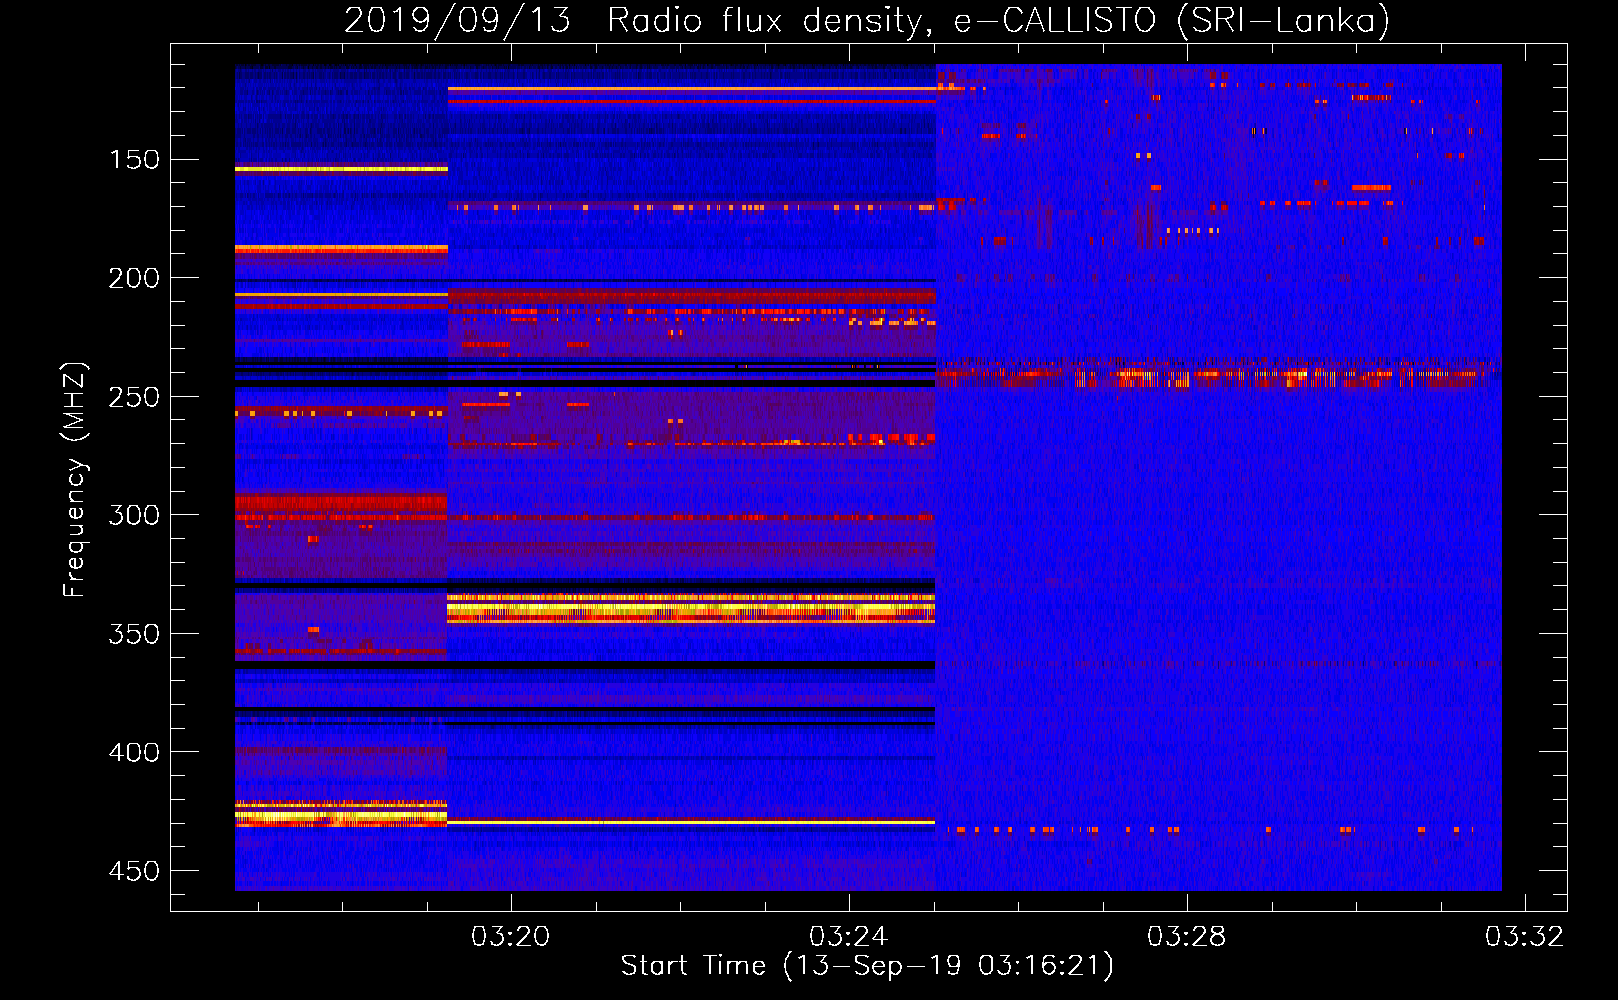Viewport: 1618px width, 1000px height.
Task: Click the 03:32 time tick label
Action: coord(1525,937)
